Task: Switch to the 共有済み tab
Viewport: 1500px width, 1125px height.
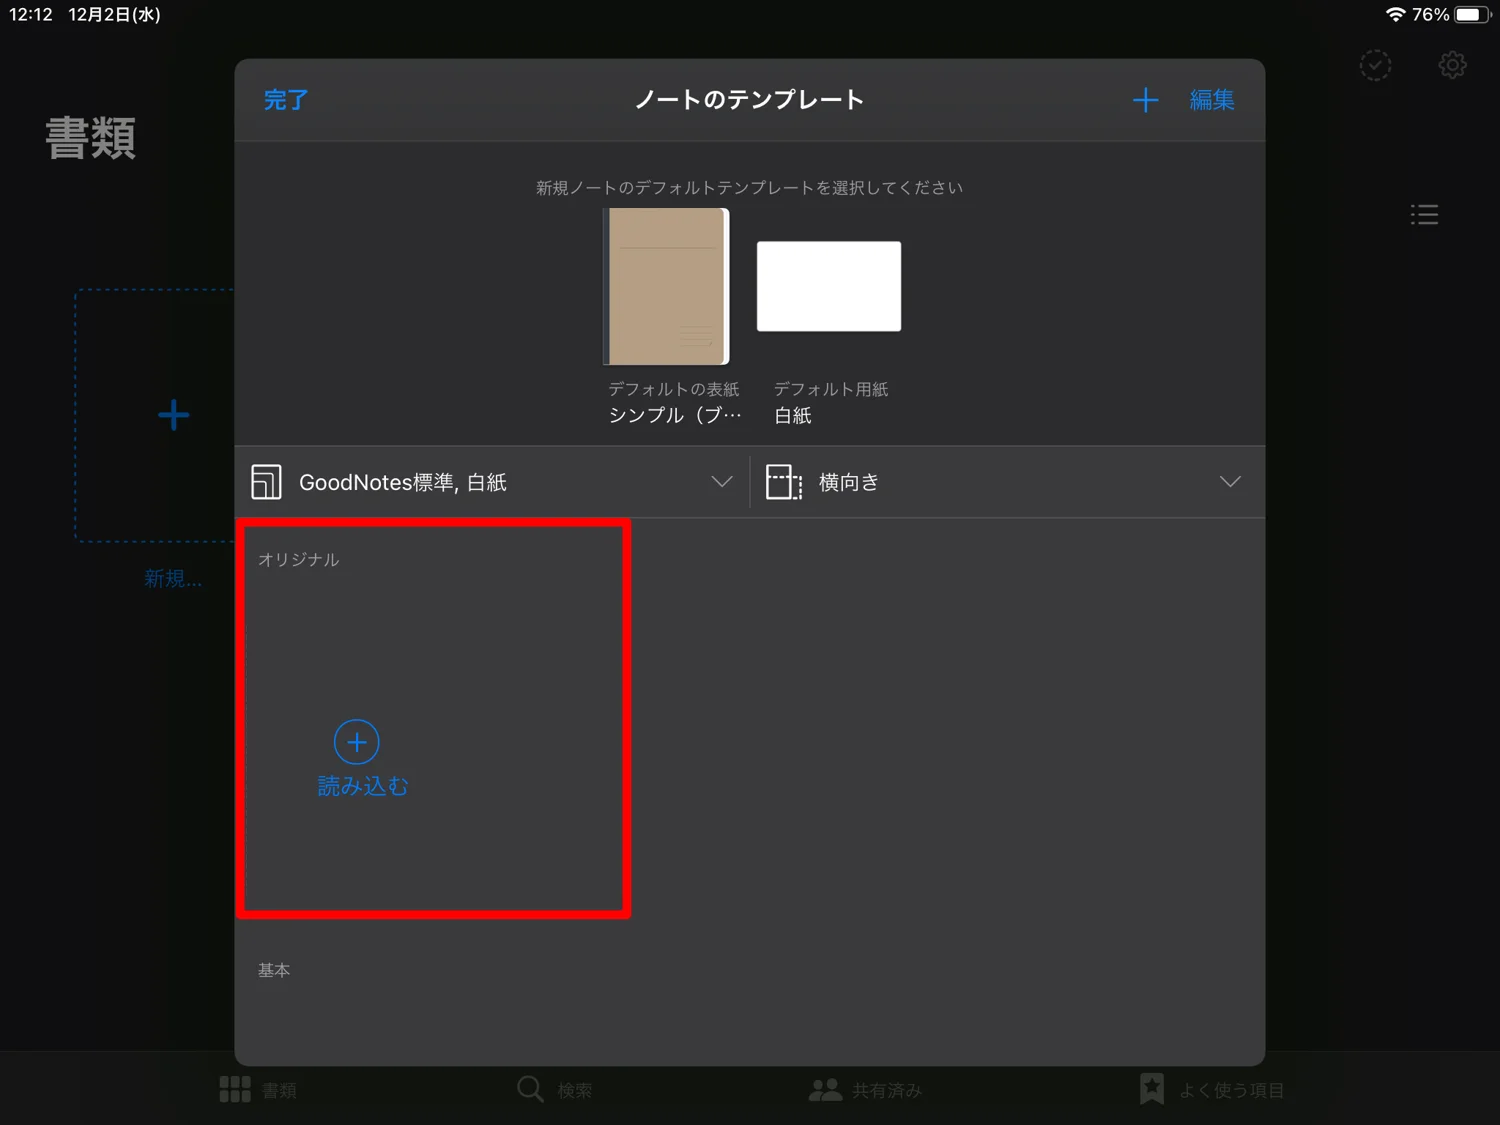Action: pyautogui.click(x=865, y=1089)
